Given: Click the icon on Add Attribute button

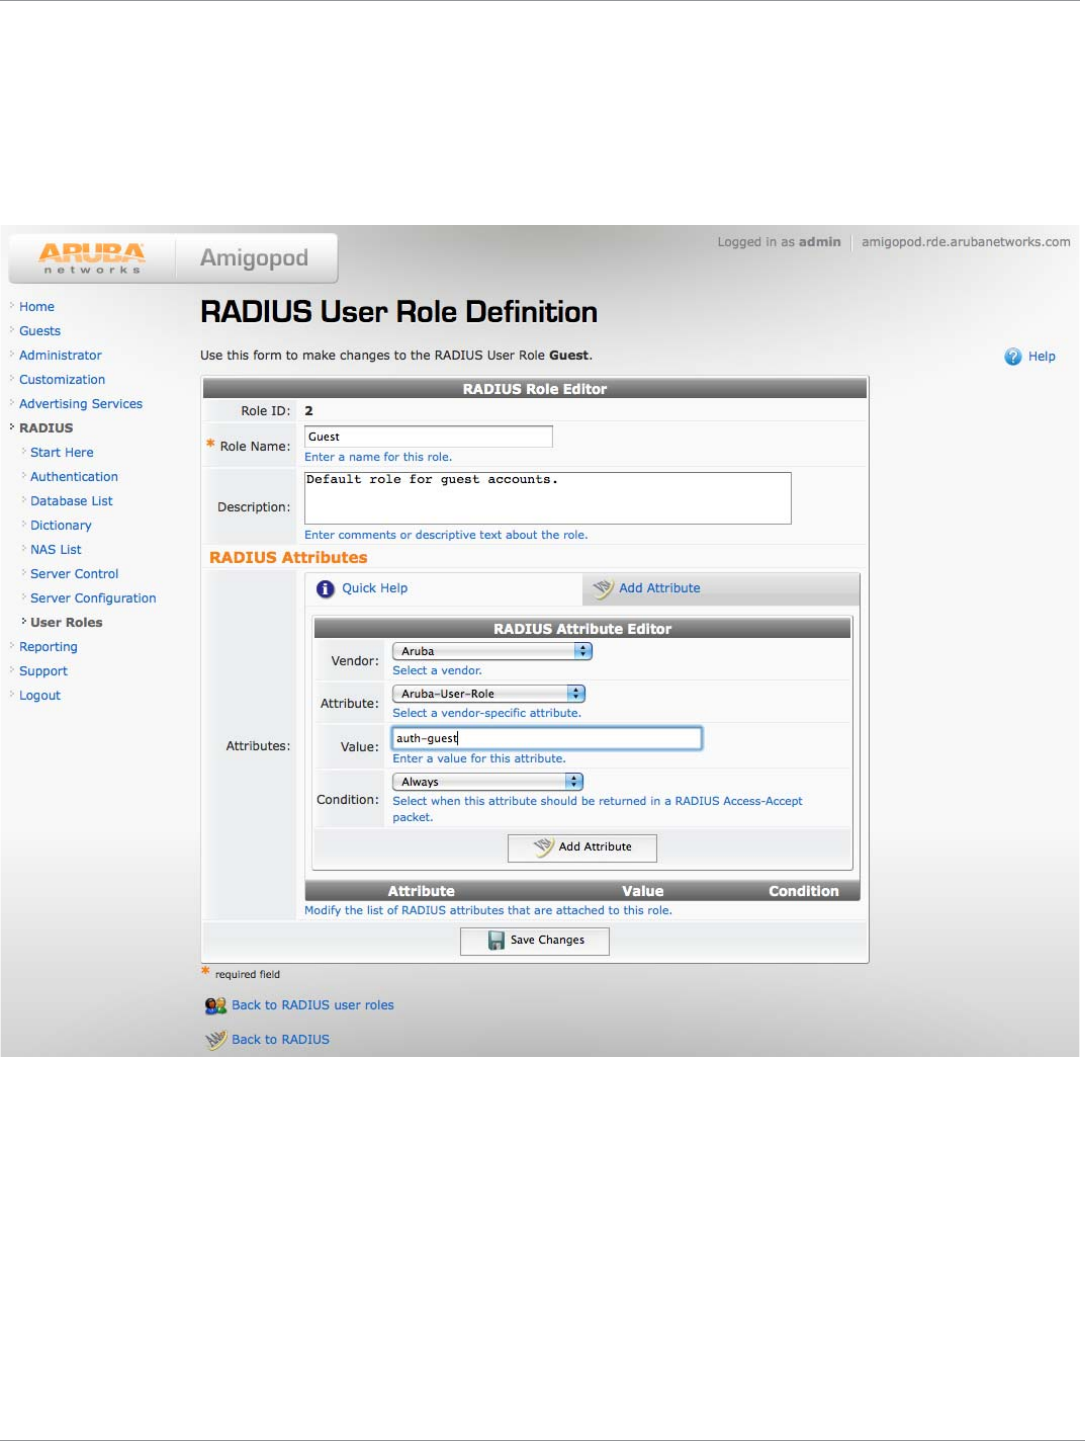Looking at the screenshot, I should (543, 847).
